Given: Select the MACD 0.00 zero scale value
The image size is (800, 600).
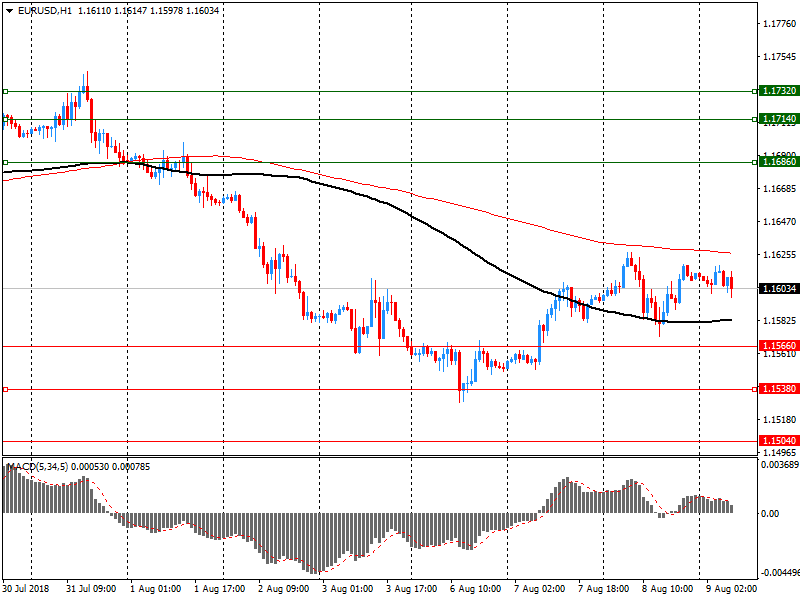Looking at the screenshot, I should 770,514.
